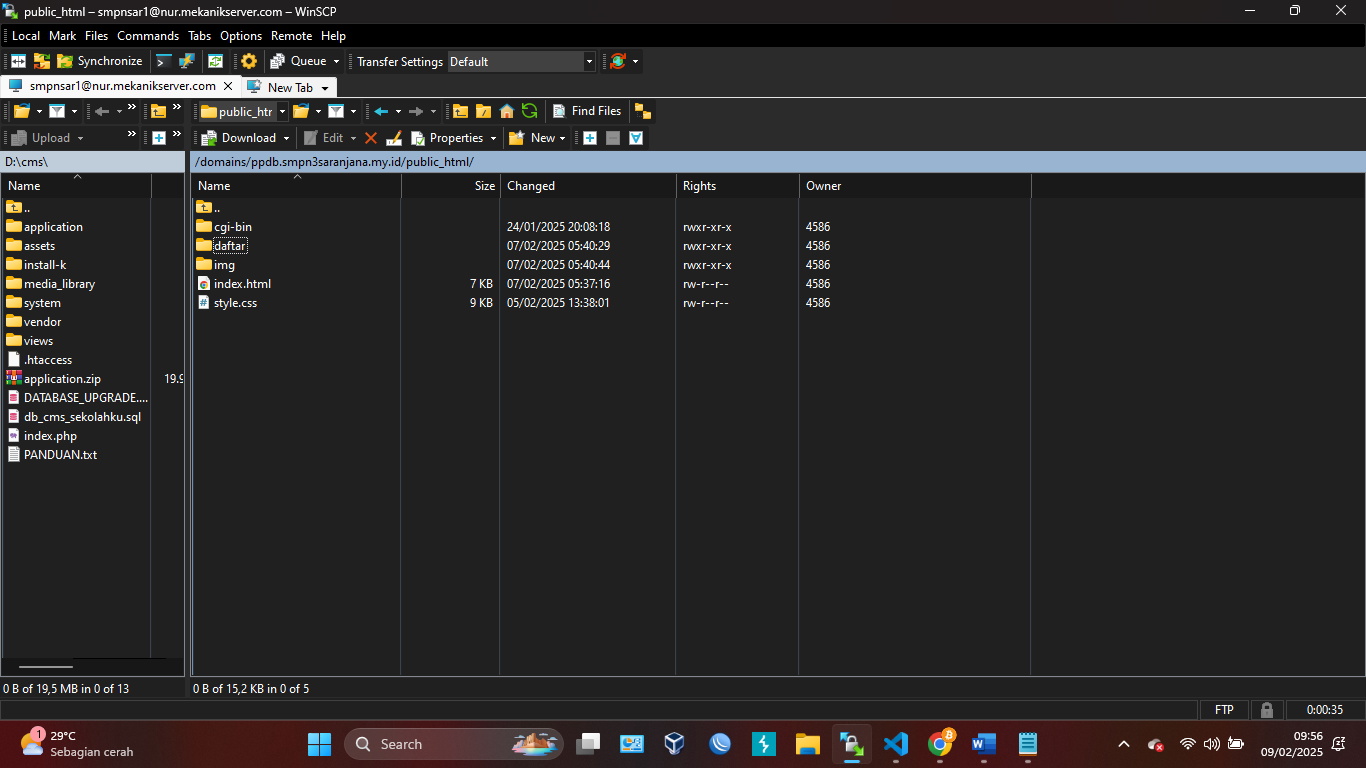Open the Options menu
The height and width of the screenshot is (768, 1366).
241,35
